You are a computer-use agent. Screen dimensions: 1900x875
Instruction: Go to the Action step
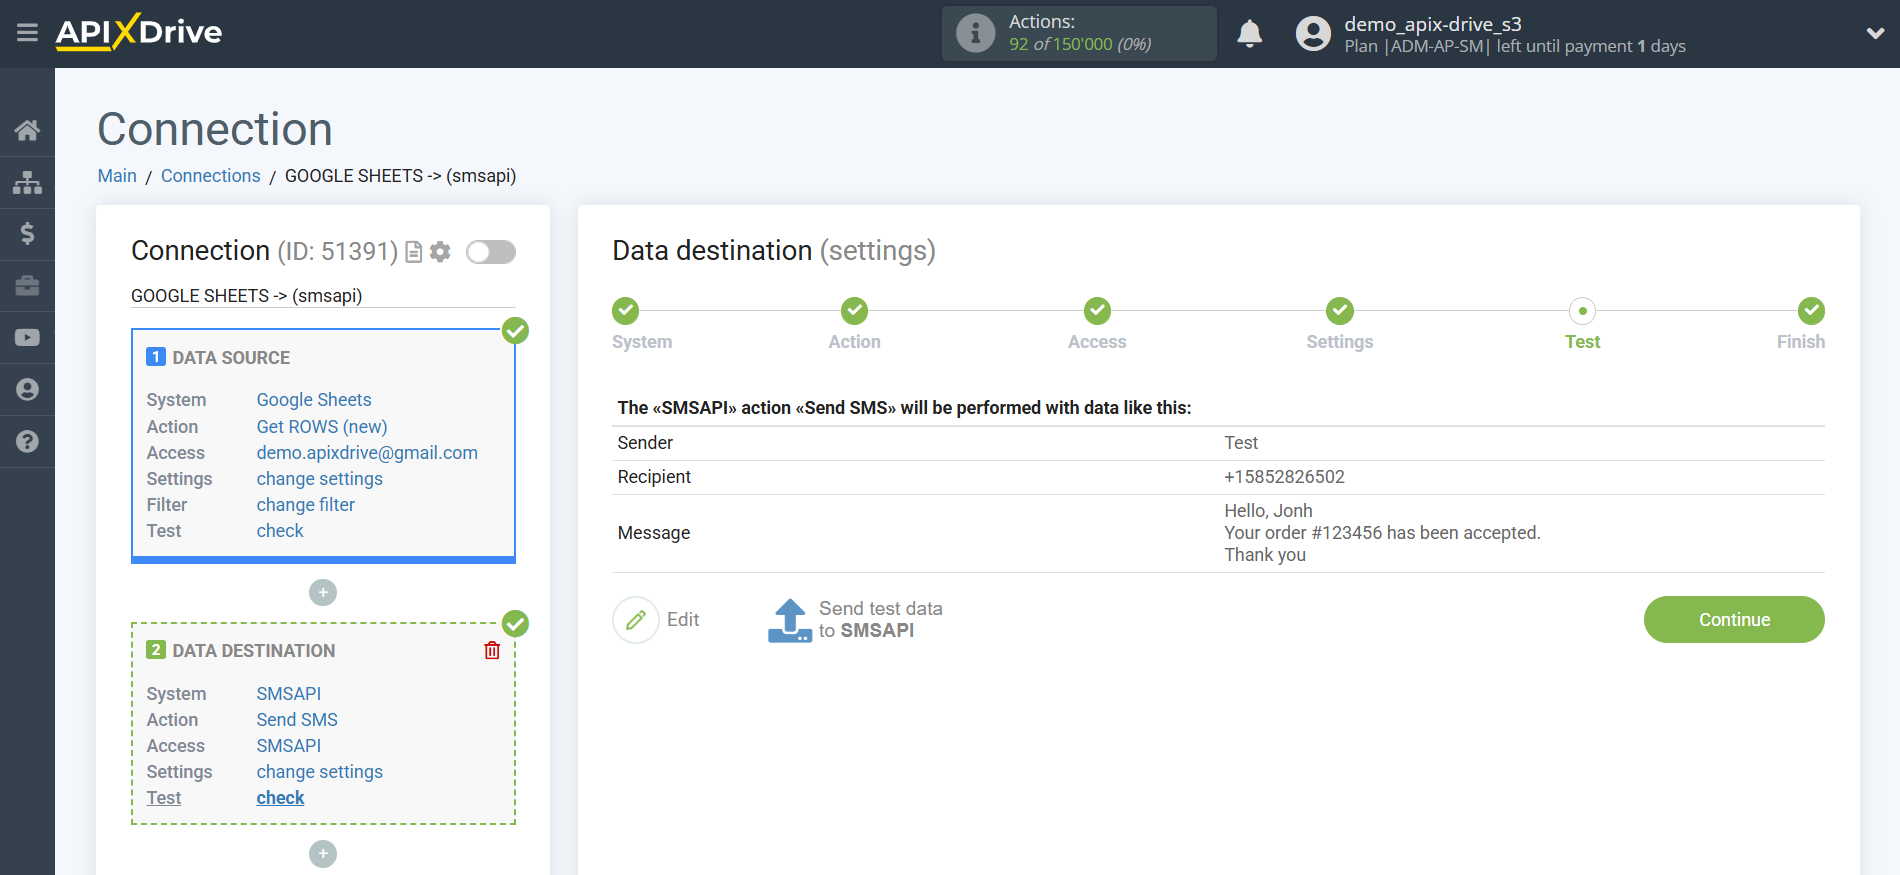pyautogui.click(x=854, y=311)
